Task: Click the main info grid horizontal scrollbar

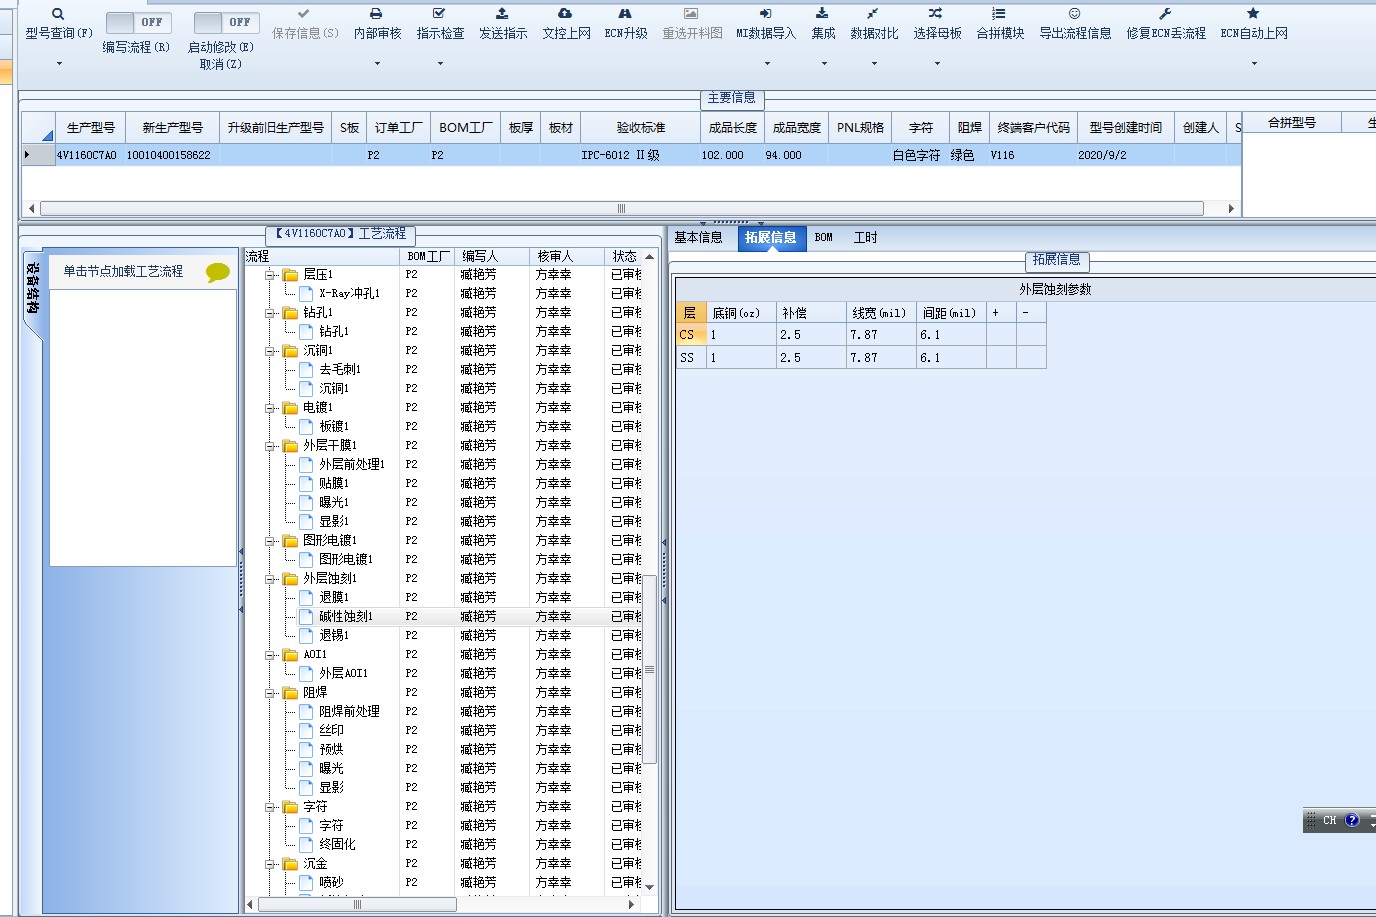Action: click(x=621, y=209)
